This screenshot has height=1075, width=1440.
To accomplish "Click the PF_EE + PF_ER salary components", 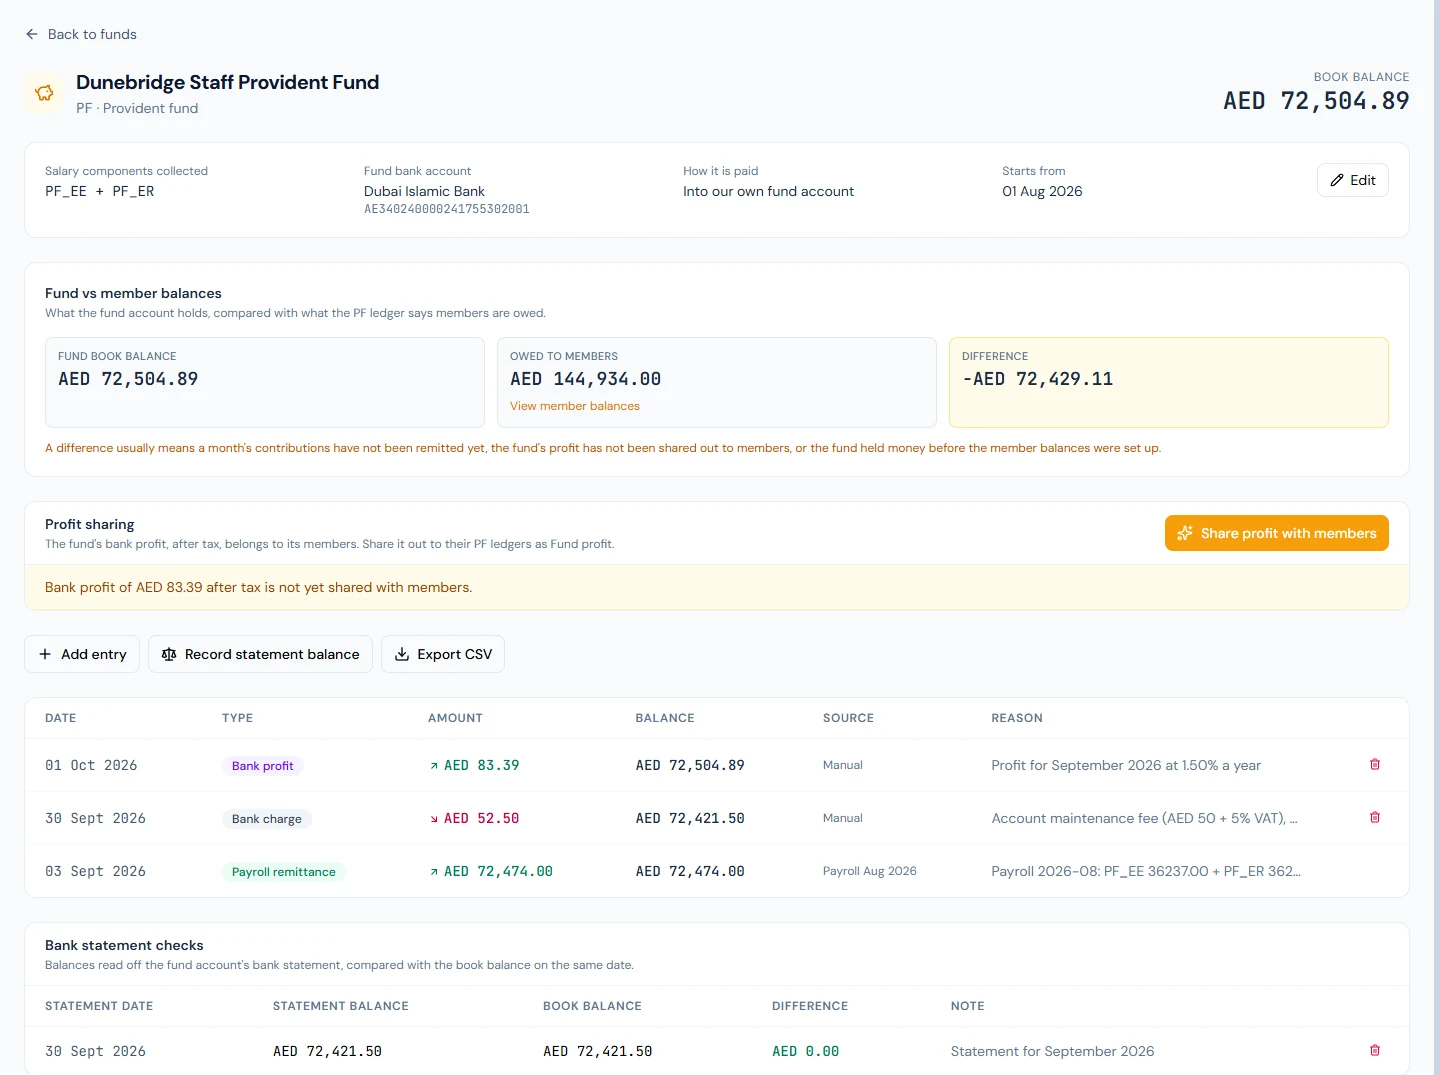I will [x=100, y=191].
